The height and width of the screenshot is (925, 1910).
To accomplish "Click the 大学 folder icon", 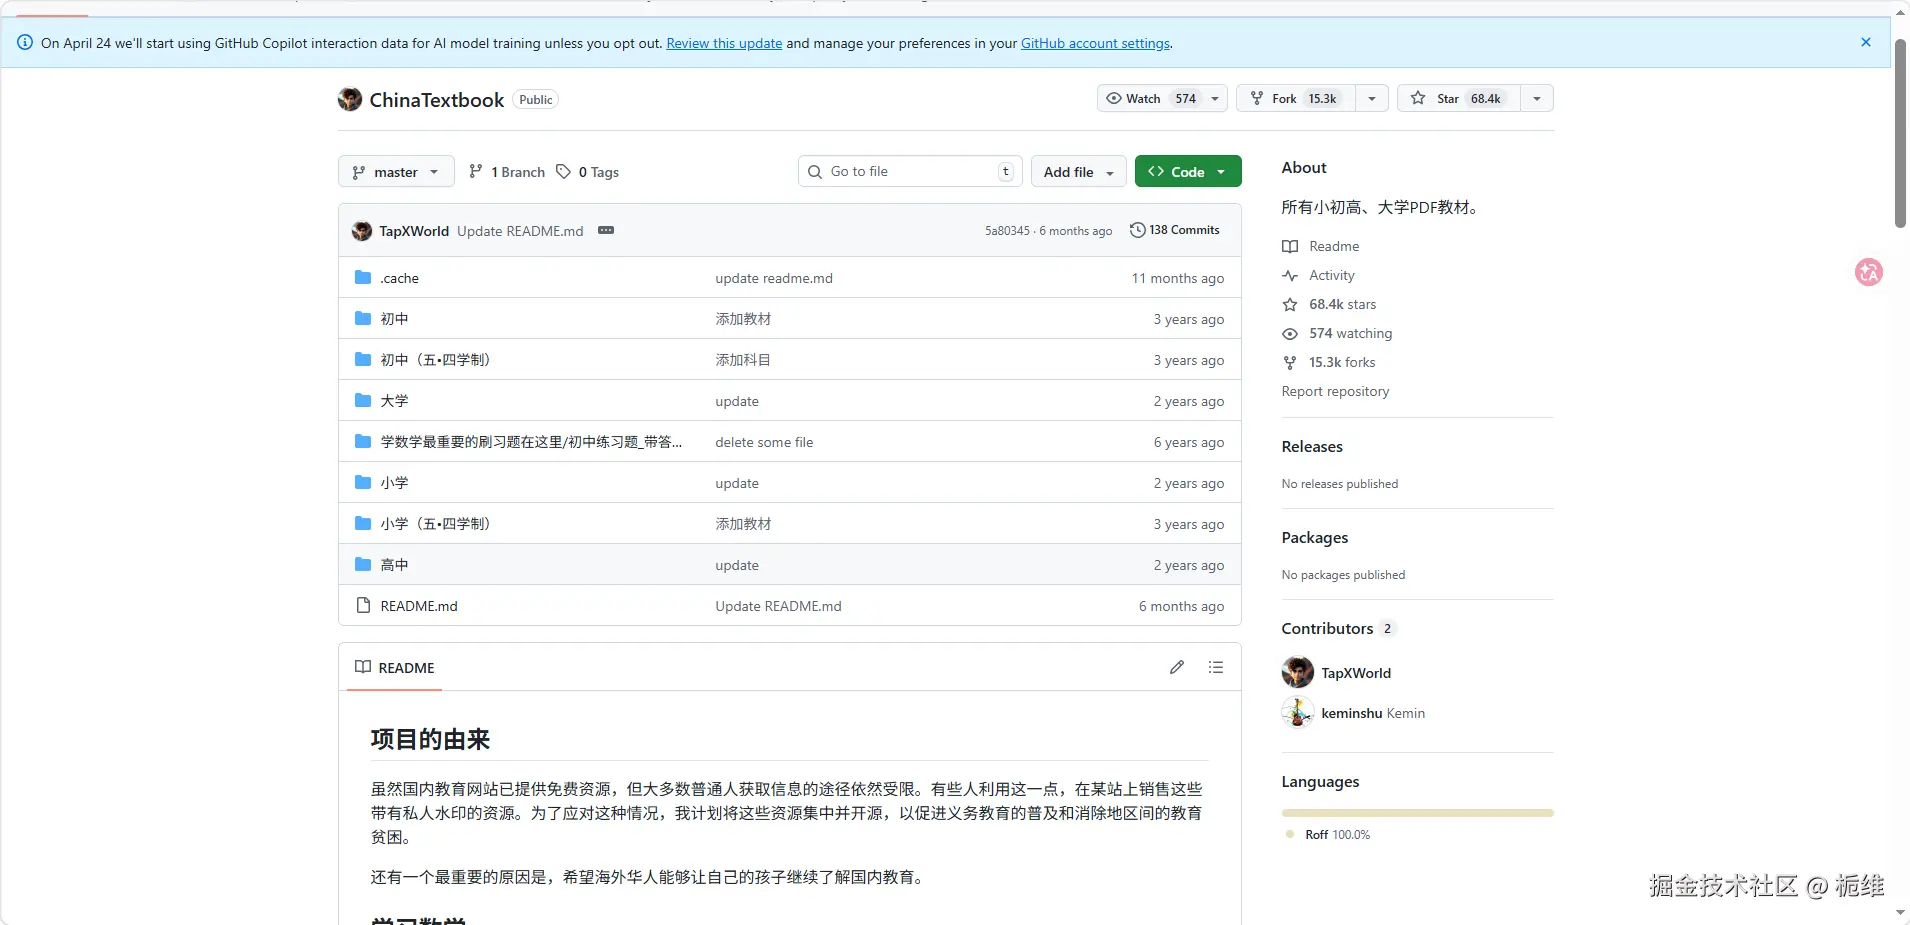I will click(363, 400).
